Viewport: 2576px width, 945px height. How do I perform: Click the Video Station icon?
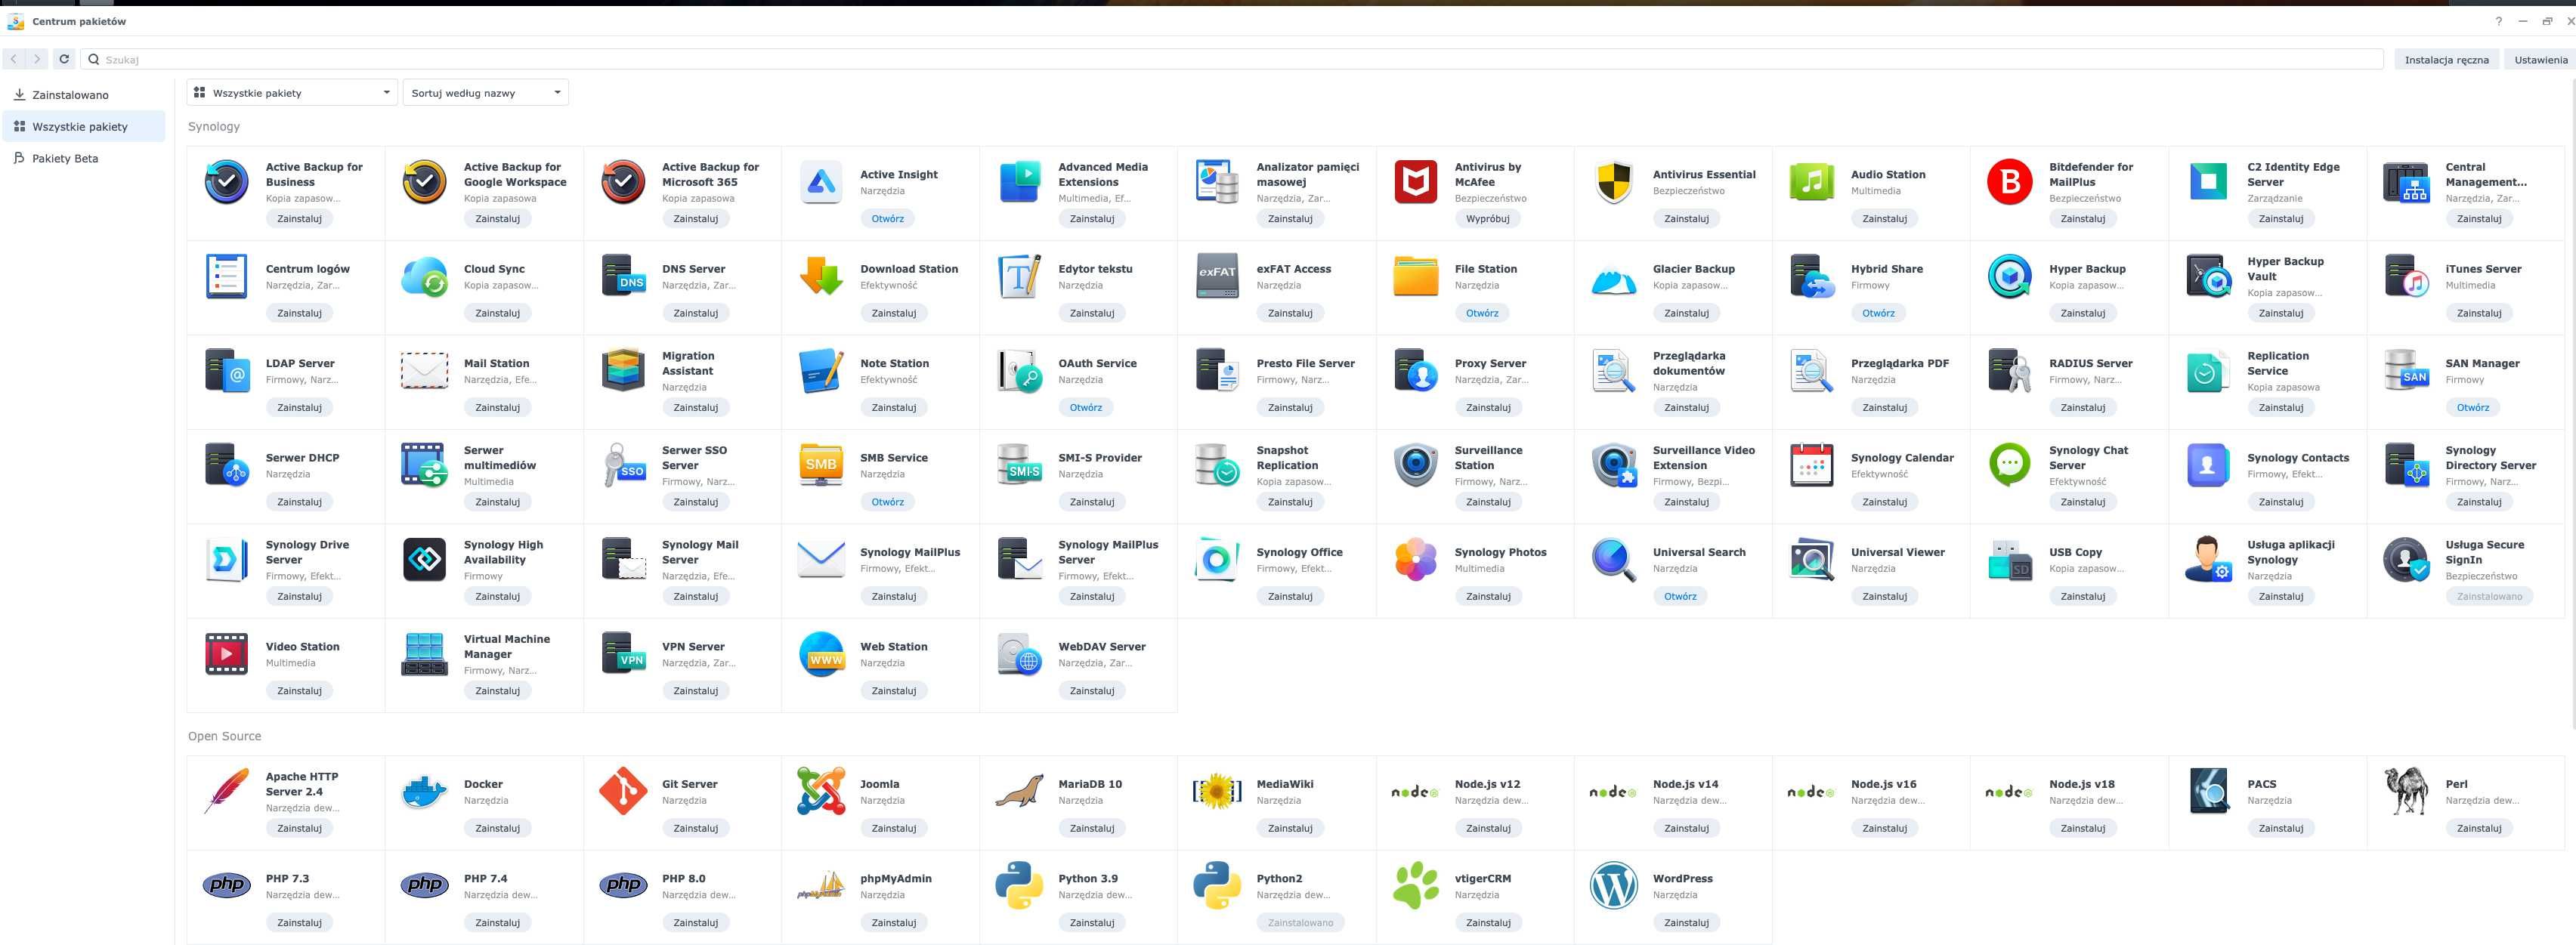point(227,655)
